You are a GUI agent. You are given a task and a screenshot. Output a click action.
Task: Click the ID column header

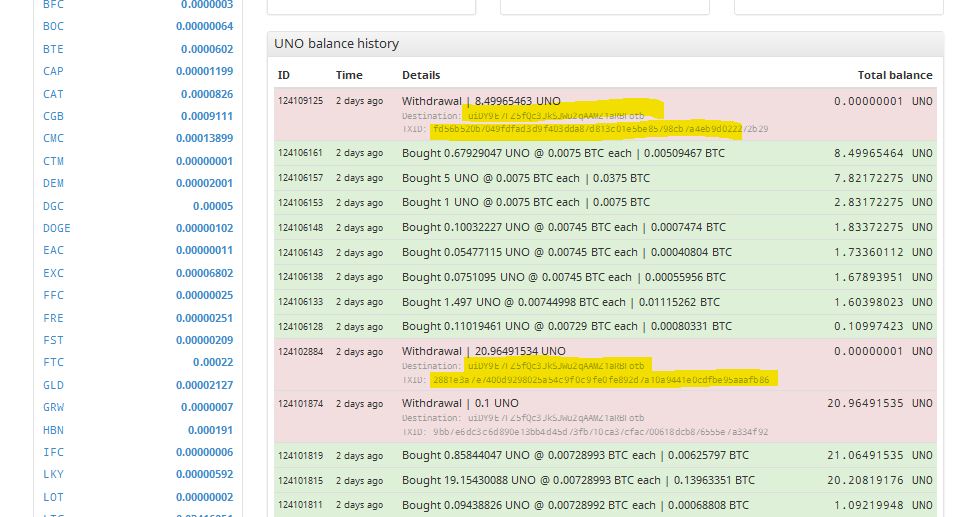284,75
